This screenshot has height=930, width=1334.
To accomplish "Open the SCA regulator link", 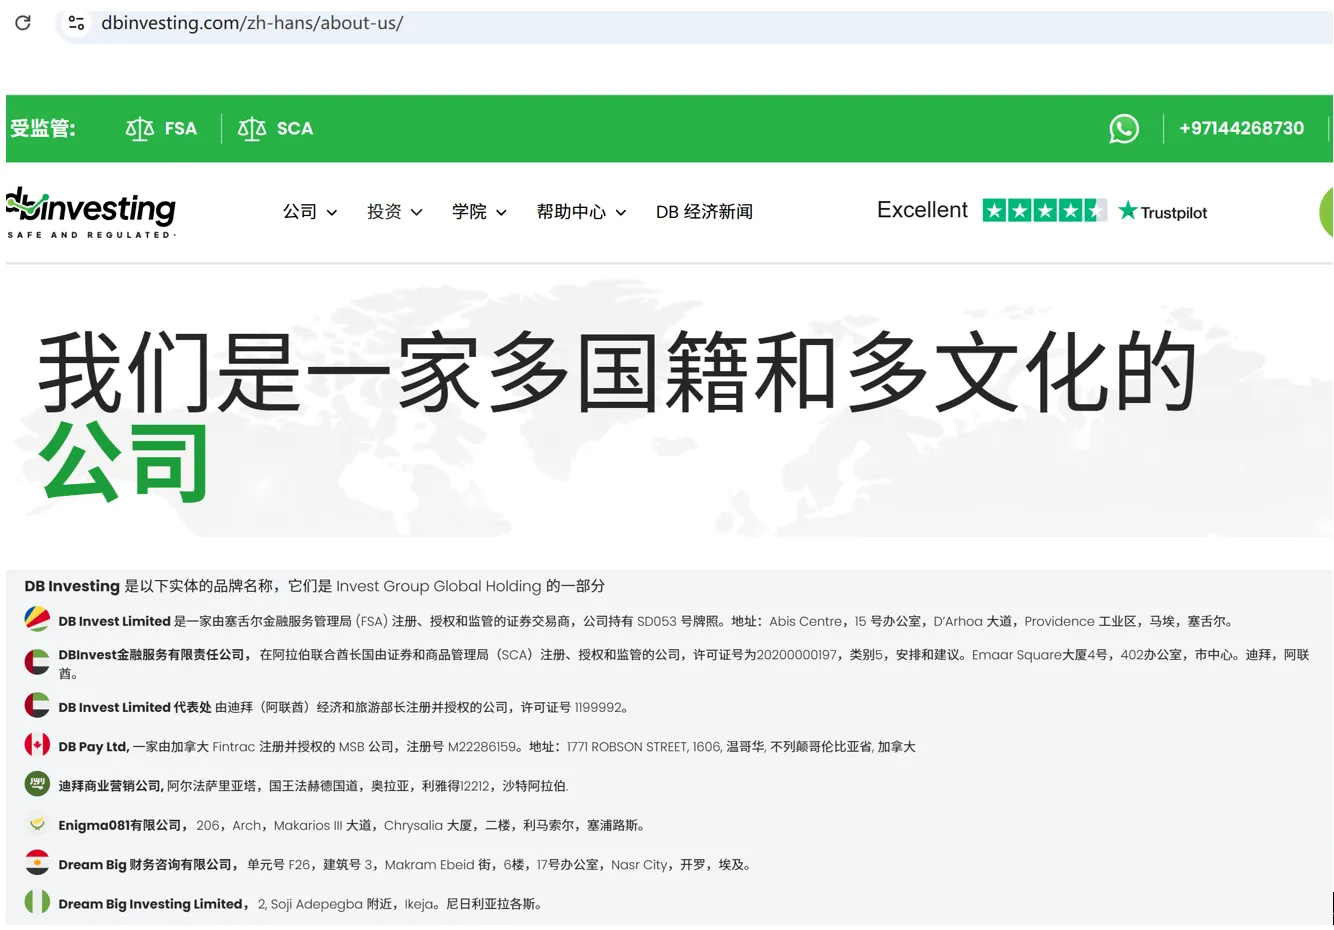I will (295, 128).
